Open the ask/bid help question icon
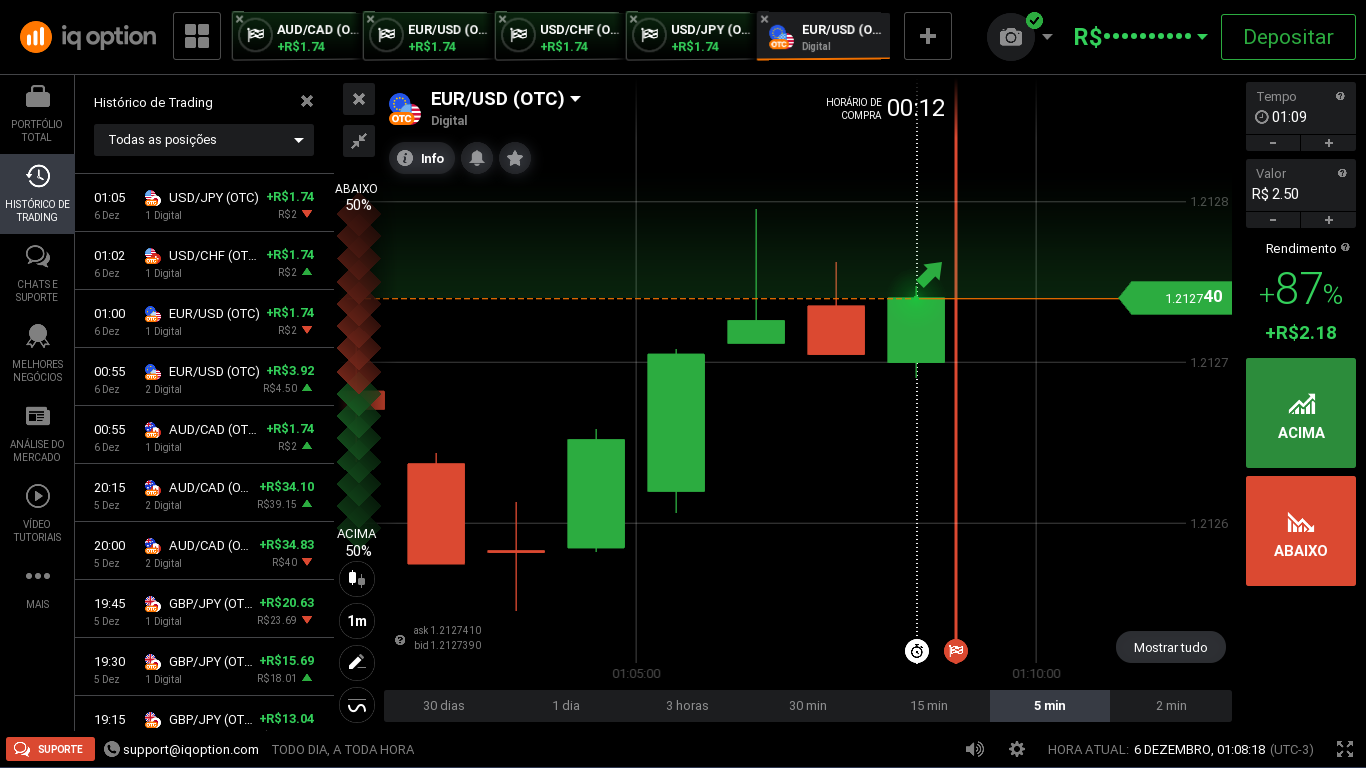This screenshot has width=1366, height=768. pyautogui.click(x=400, y=639)
